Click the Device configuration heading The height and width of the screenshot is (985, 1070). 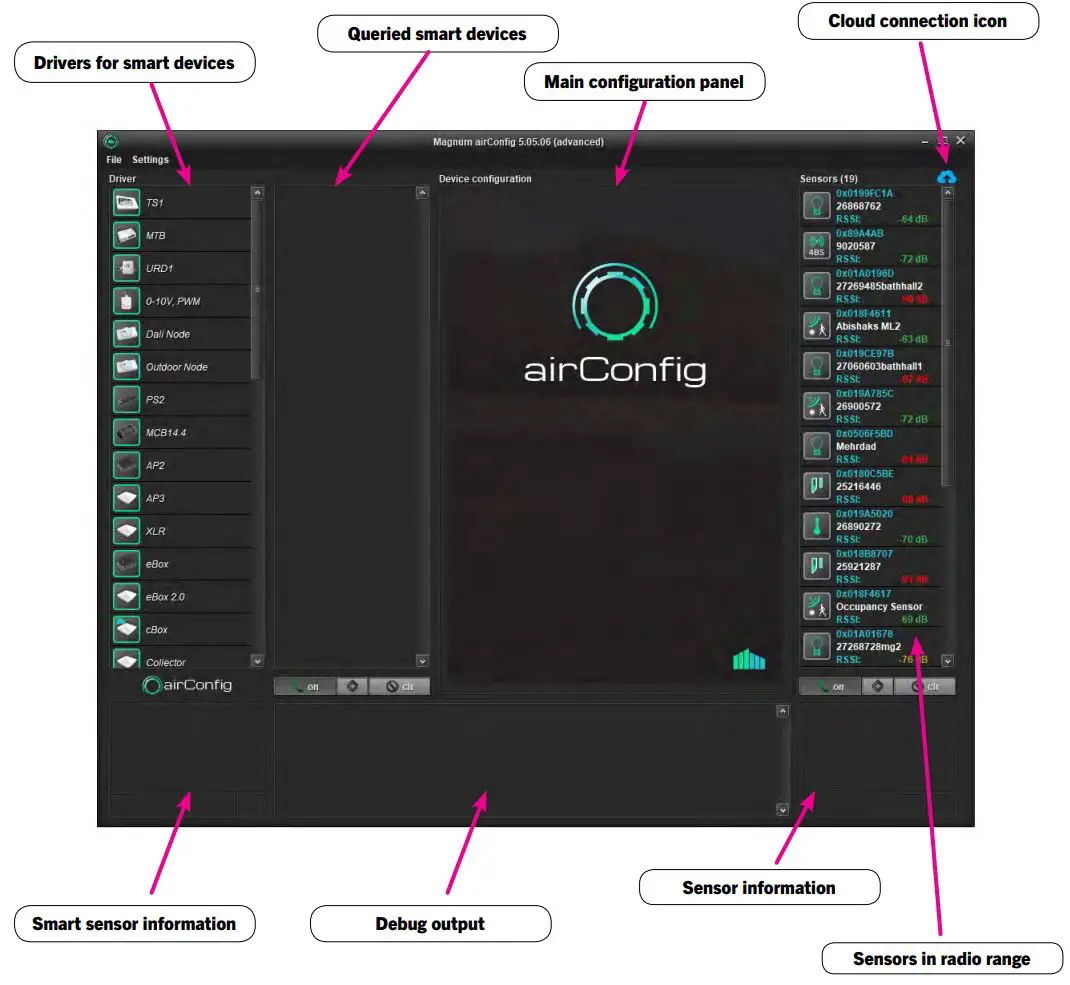click(485, 179)
